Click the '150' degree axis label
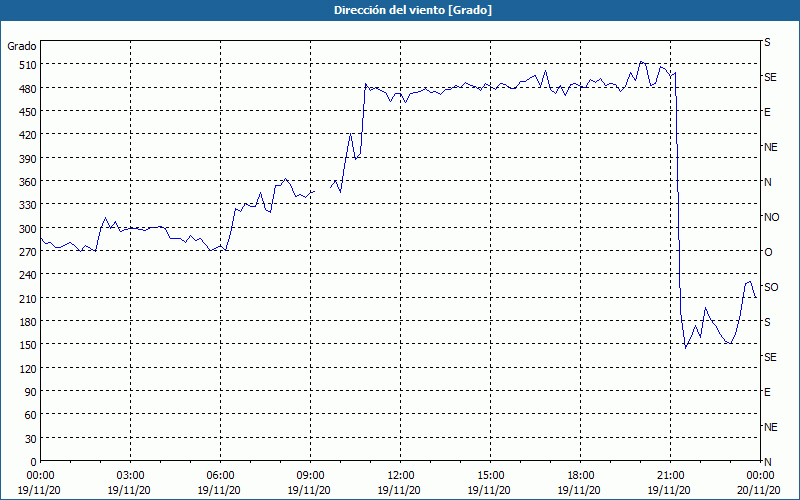 [x=28, y=345]
